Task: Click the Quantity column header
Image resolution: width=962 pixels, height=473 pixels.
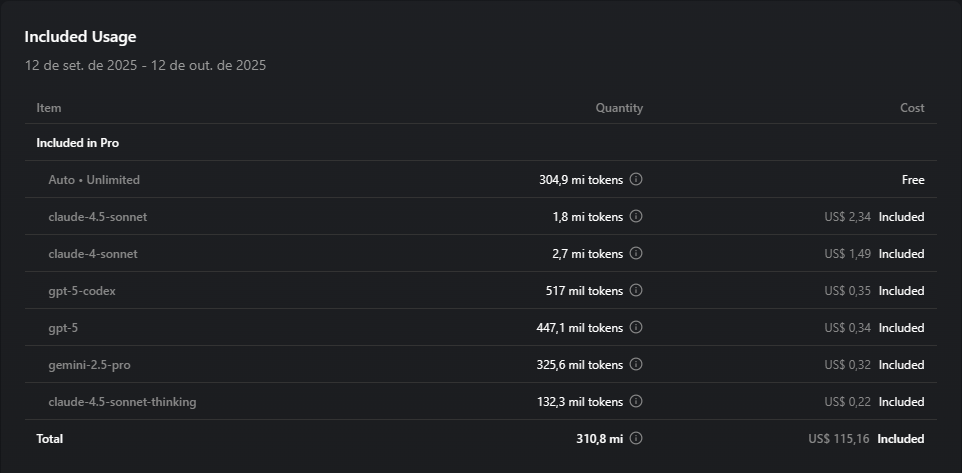Action: tap(619, 108)
